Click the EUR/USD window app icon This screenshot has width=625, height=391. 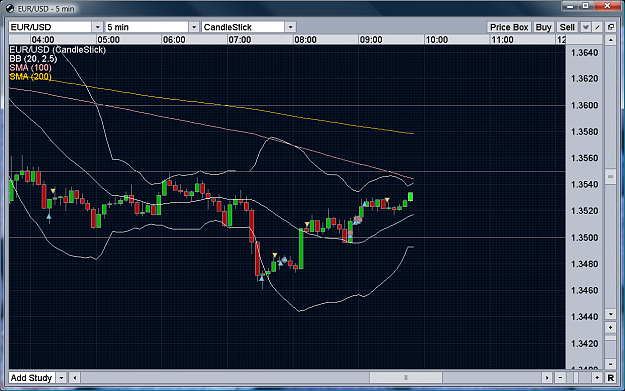click(x=10, y=8)
